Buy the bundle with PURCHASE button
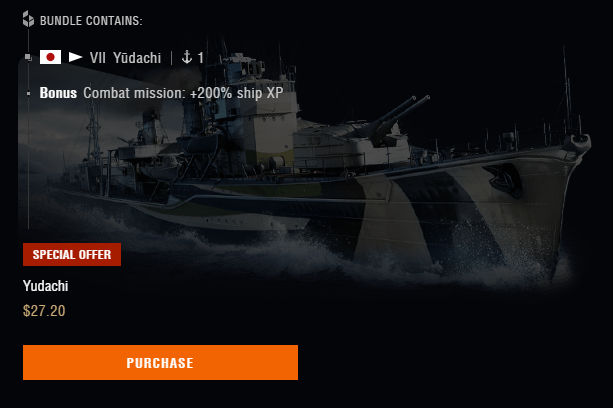 160,362
